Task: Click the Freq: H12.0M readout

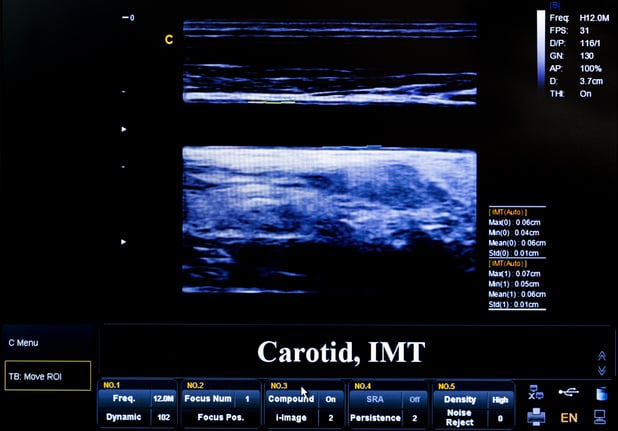Action: tap(579, 18)
